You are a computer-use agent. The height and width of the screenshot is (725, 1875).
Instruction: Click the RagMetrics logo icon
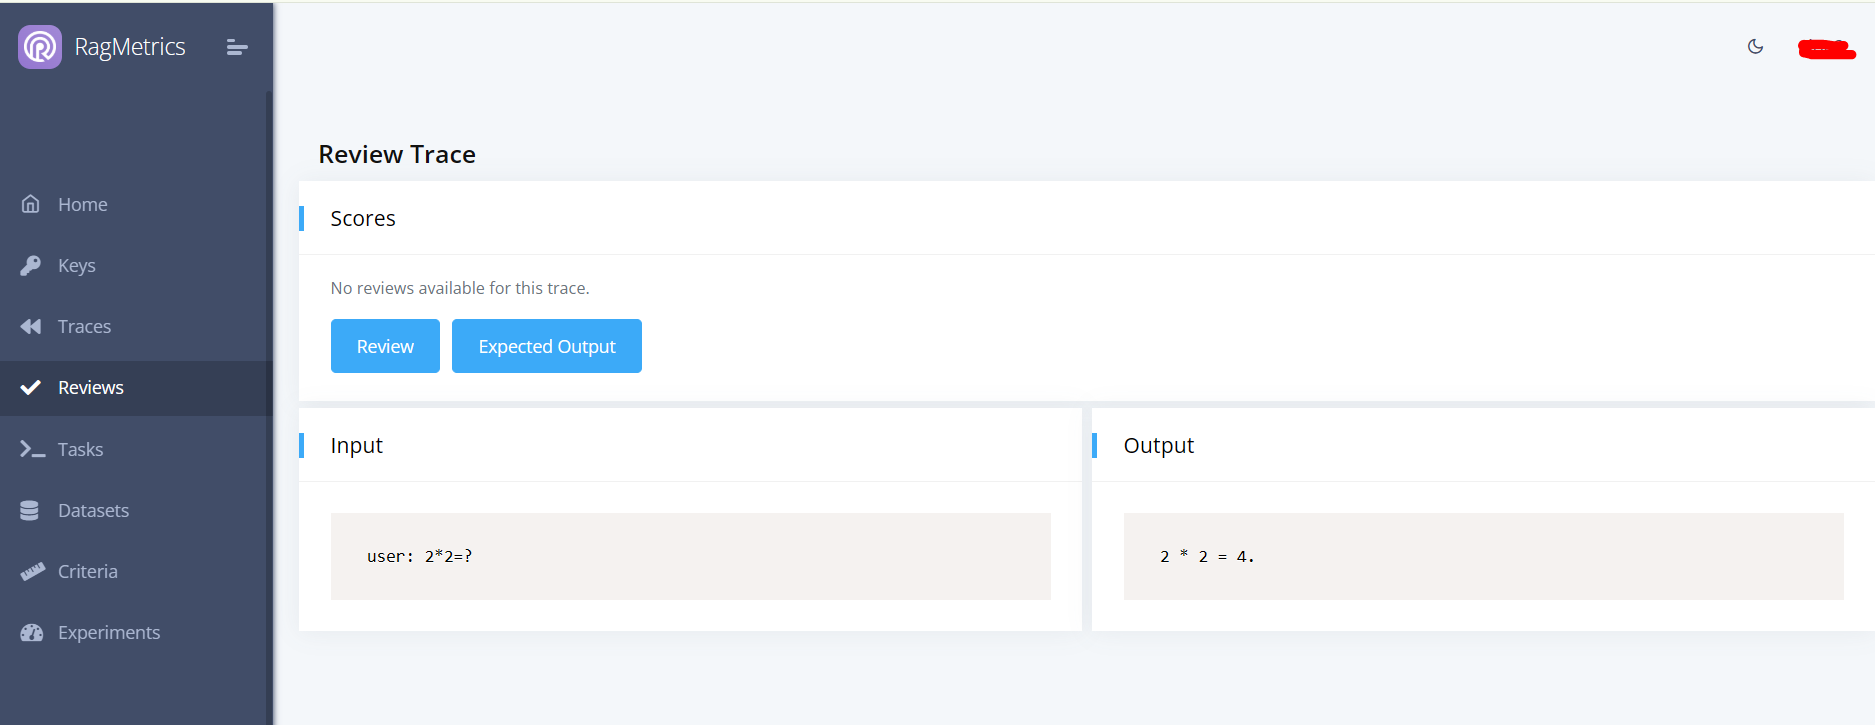tap(40, 47)
